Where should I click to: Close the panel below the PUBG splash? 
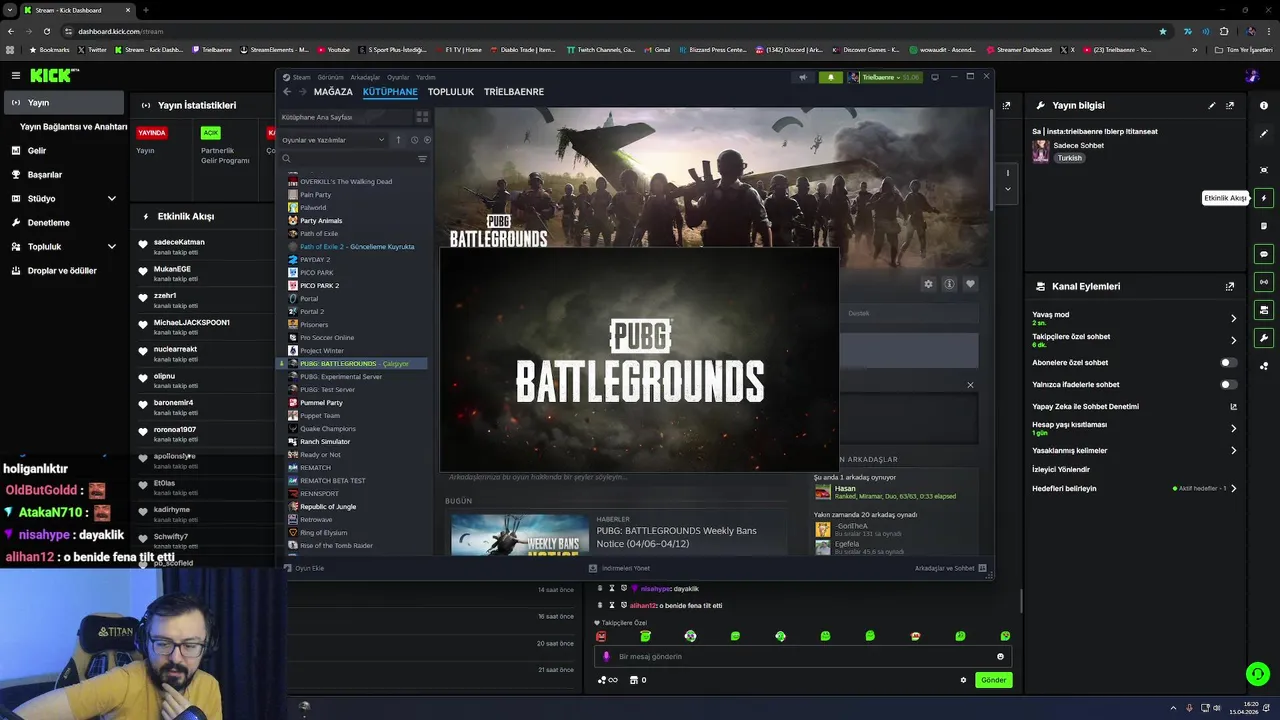click(x=969, y=385)
